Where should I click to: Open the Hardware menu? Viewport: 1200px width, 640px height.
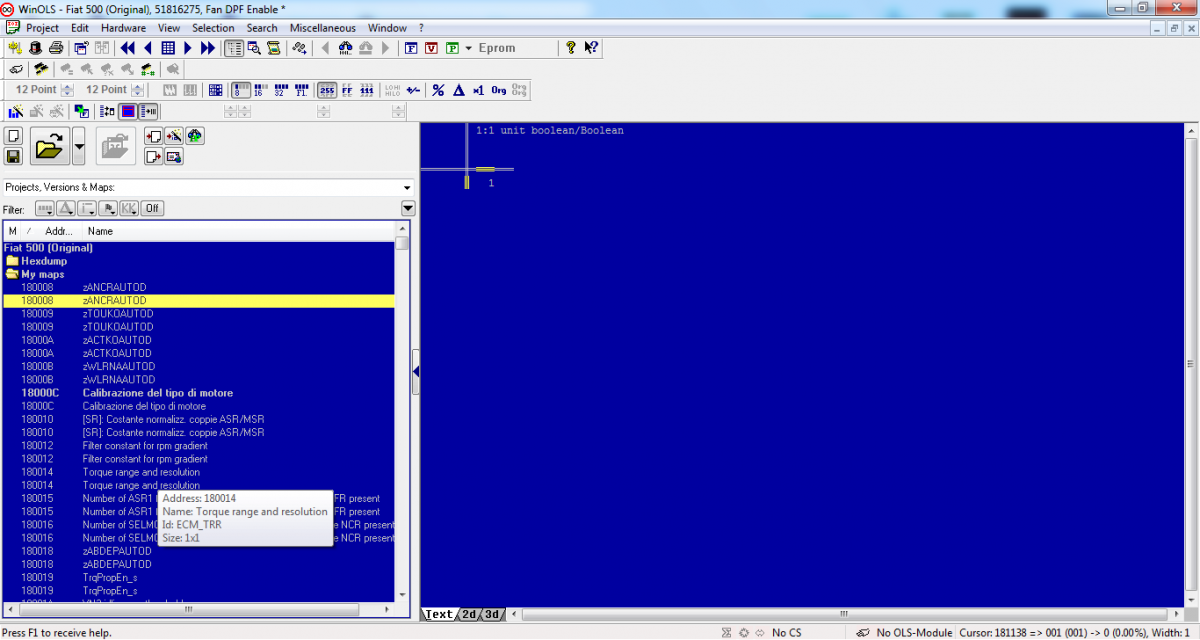[123, 28]
